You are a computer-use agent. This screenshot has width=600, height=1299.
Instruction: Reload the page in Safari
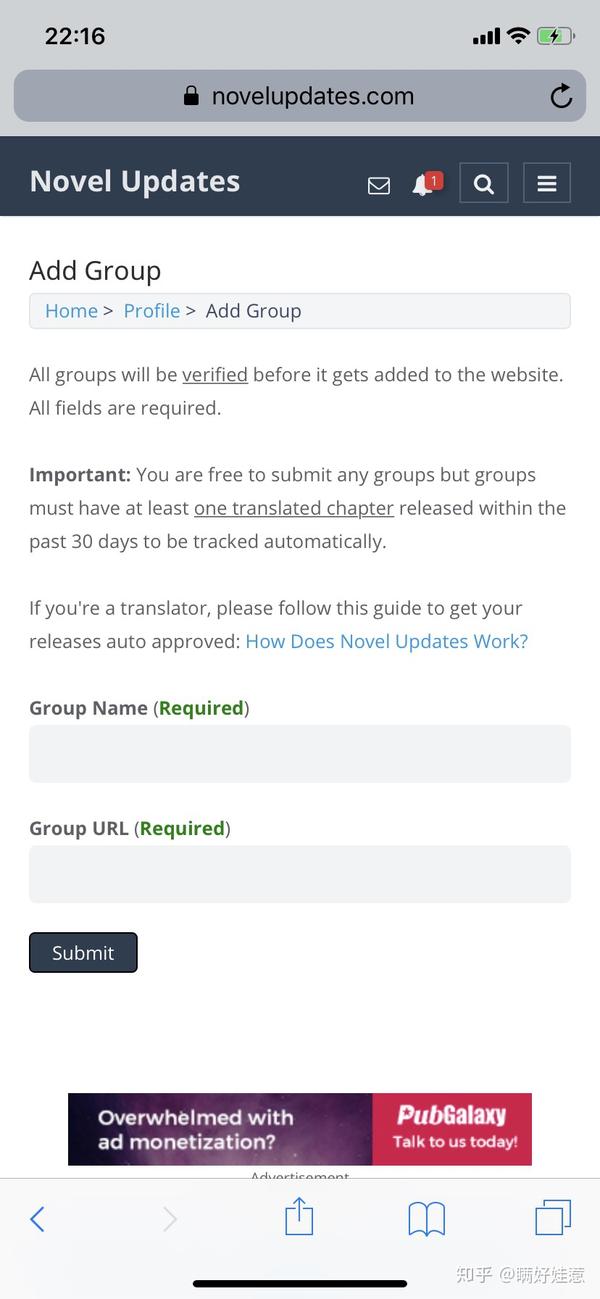[561, 96]
